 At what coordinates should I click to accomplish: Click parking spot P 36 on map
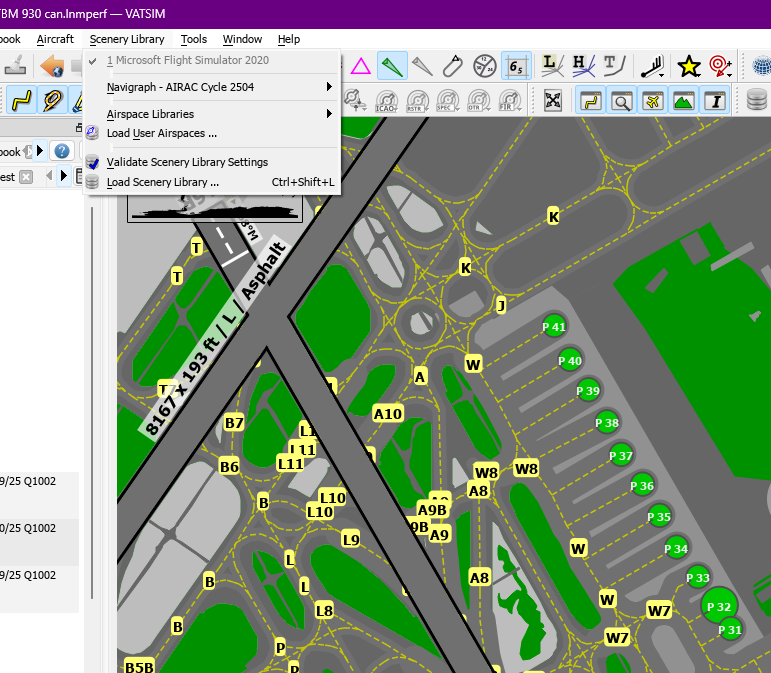pyautogui.click(x=642, y=486)
